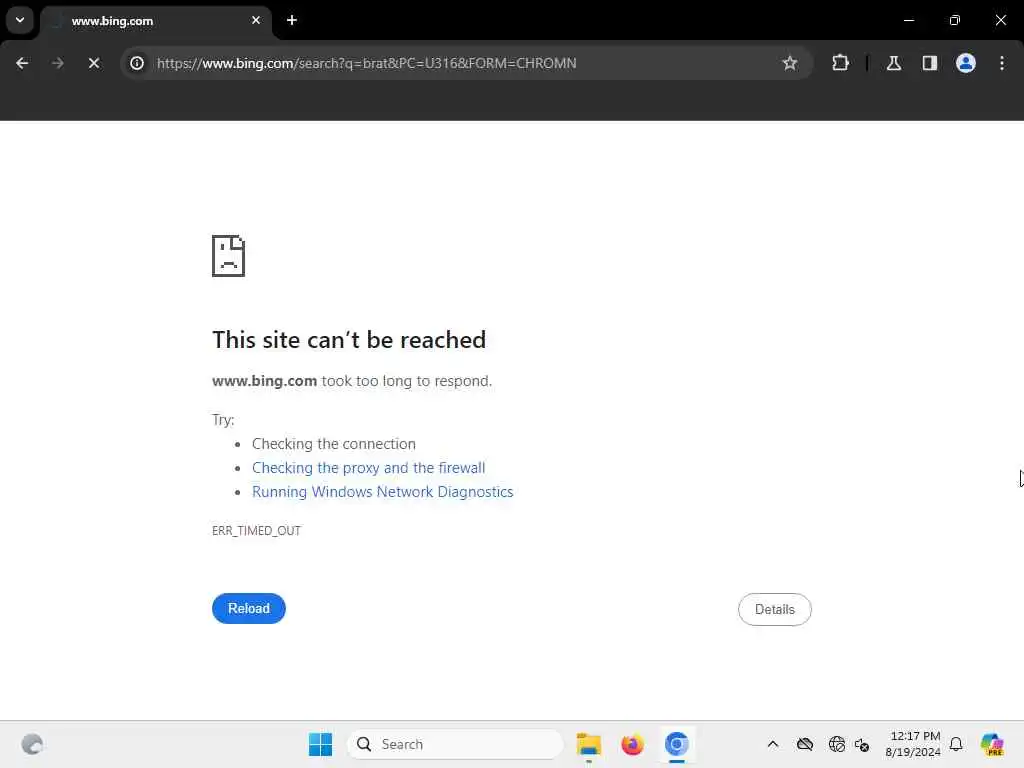Screen dimensions: 1024x768
Task: Launch Firefox from the taskbar
Action: pyautogui.click(x=632, y=744)
